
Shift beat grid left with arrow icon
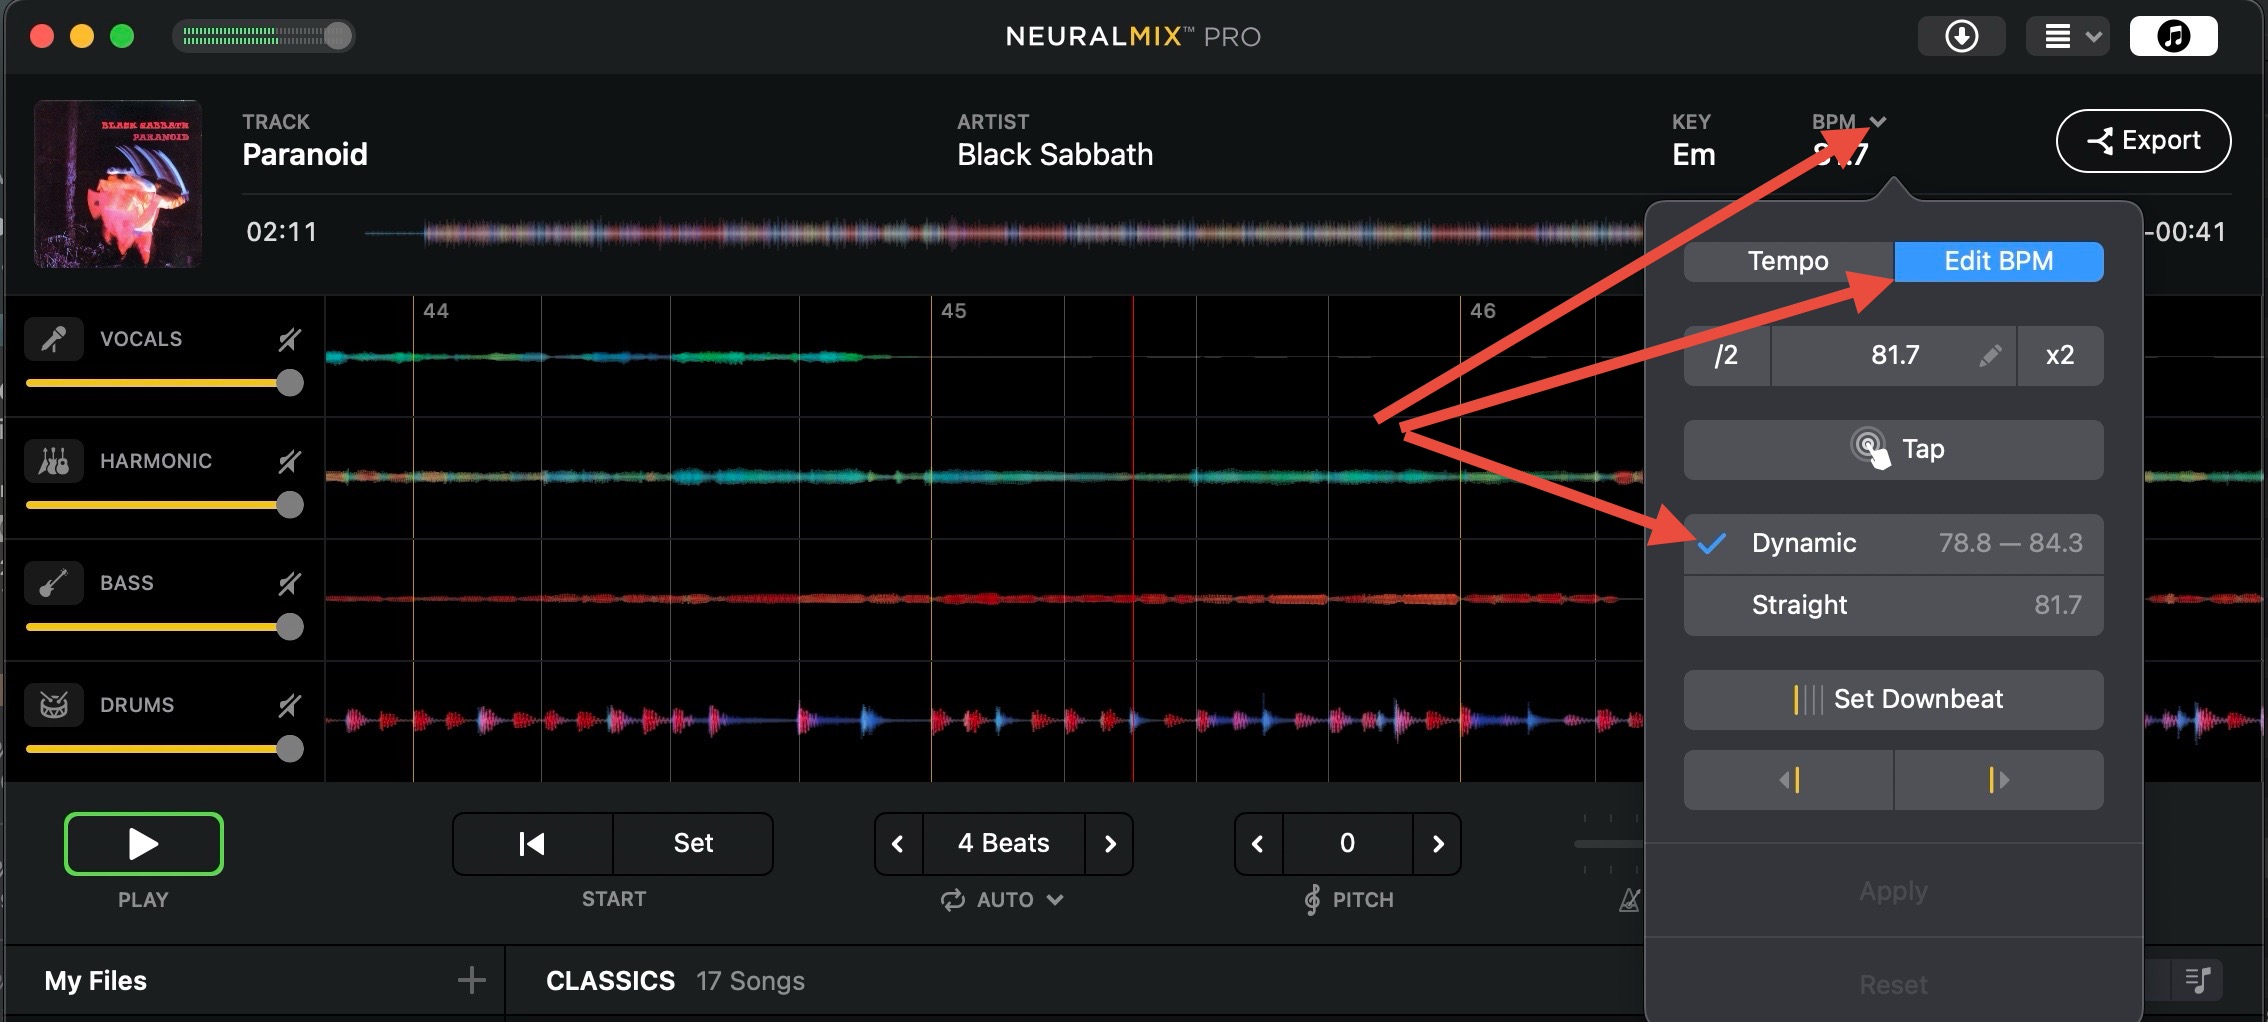tap(1789, 780)
